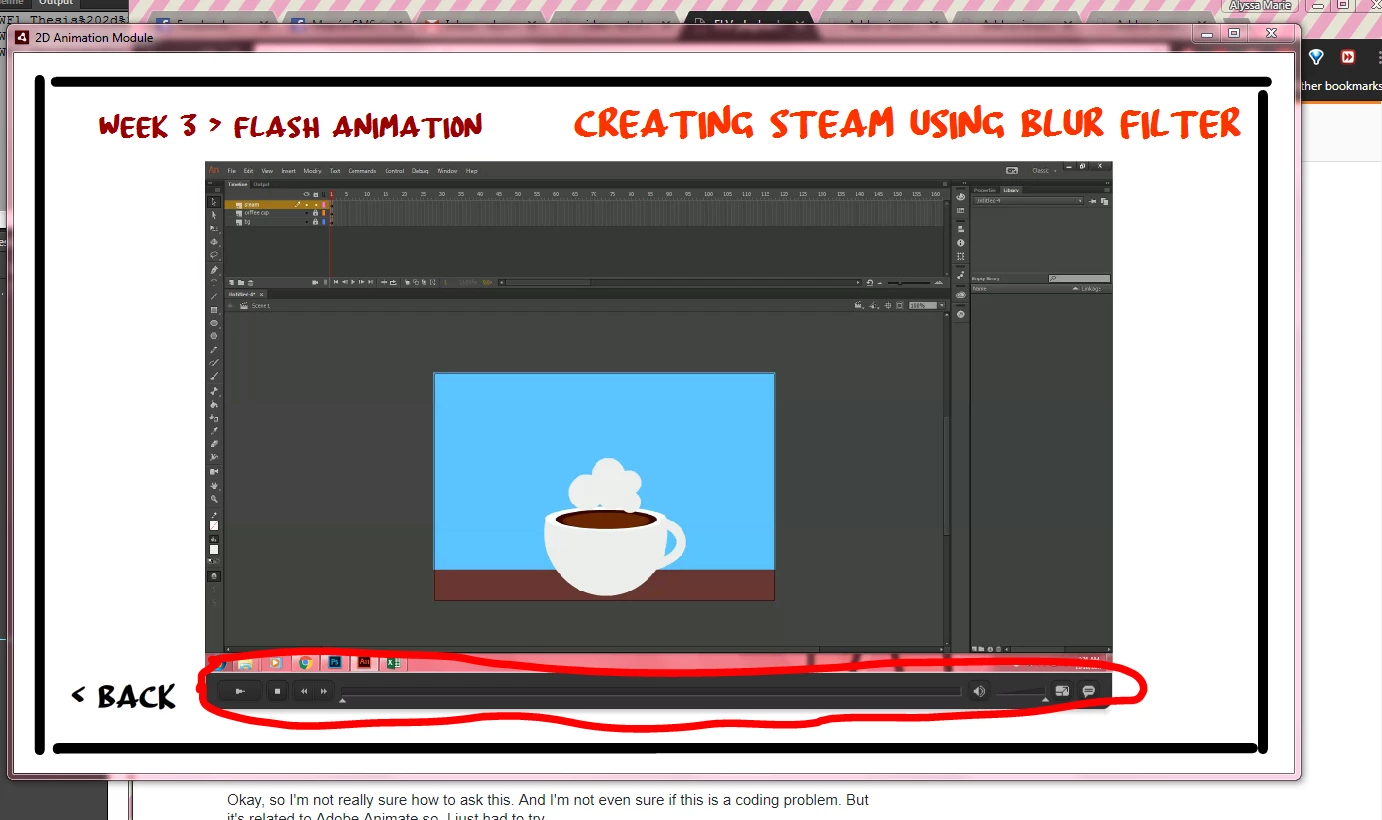Mute the video with the speaker icon
Viewport: 1382px width, 820px height.
tap(979, 691)
